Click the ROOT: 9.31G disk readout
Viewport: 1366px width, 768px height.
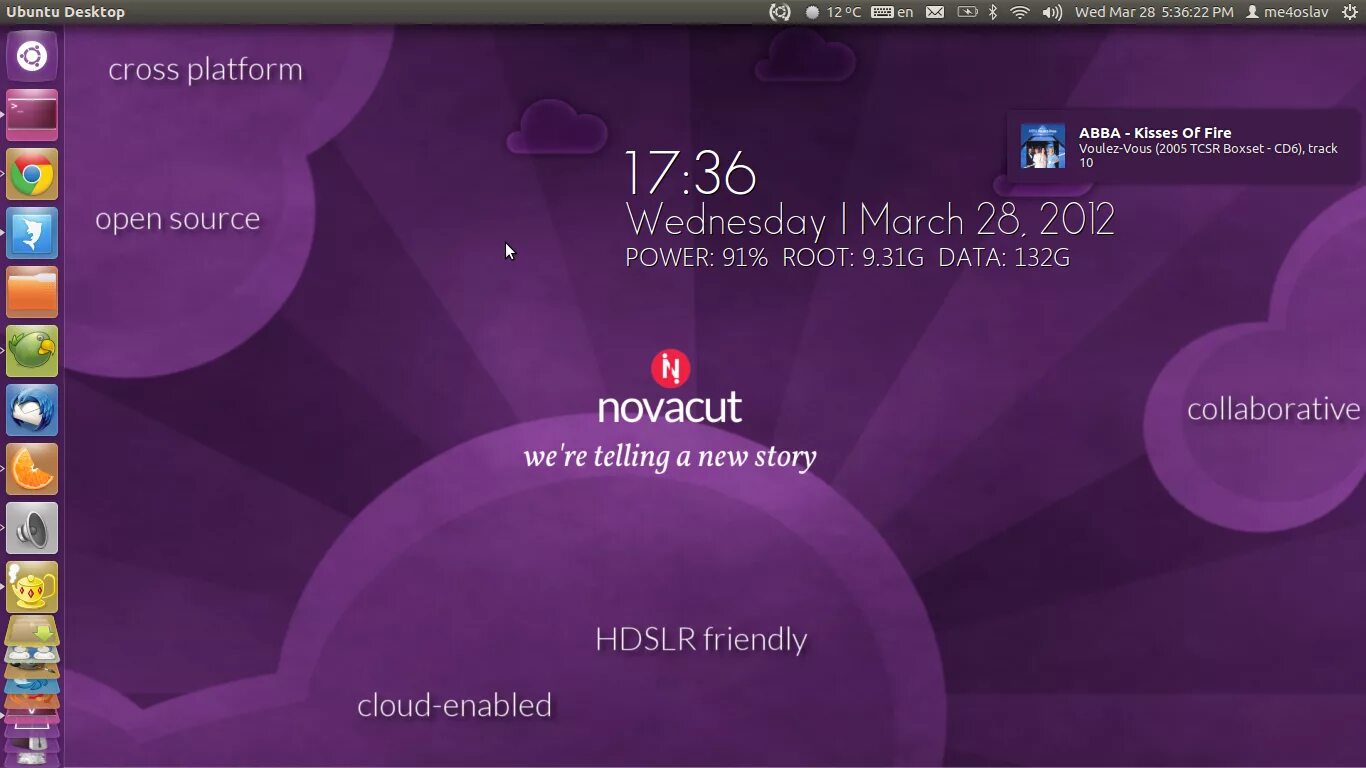coord(853,258)
